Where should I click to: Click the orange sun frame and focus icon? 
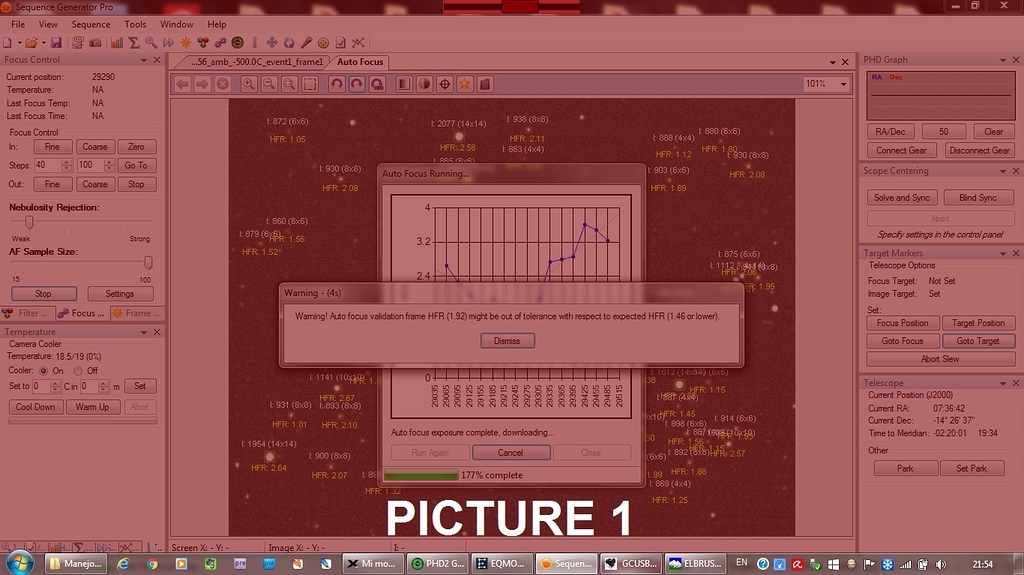(186, 42)
